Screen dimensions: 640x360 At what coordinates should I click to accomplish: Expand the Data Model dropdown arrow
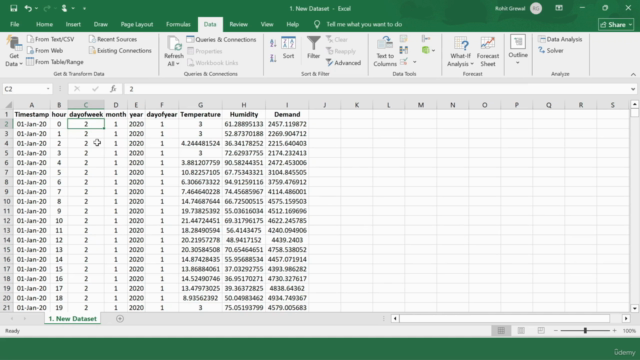[x=433, y=51]
